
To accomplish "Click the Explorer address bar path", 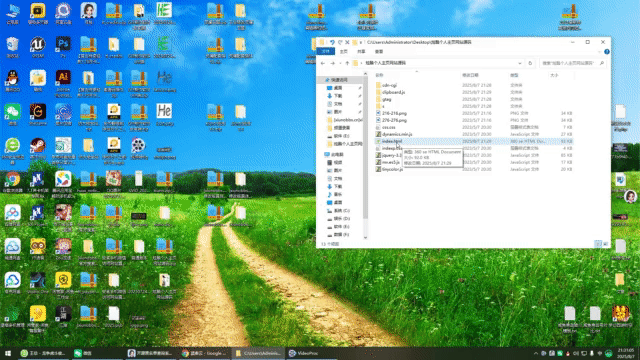I will tap(439, 63).
